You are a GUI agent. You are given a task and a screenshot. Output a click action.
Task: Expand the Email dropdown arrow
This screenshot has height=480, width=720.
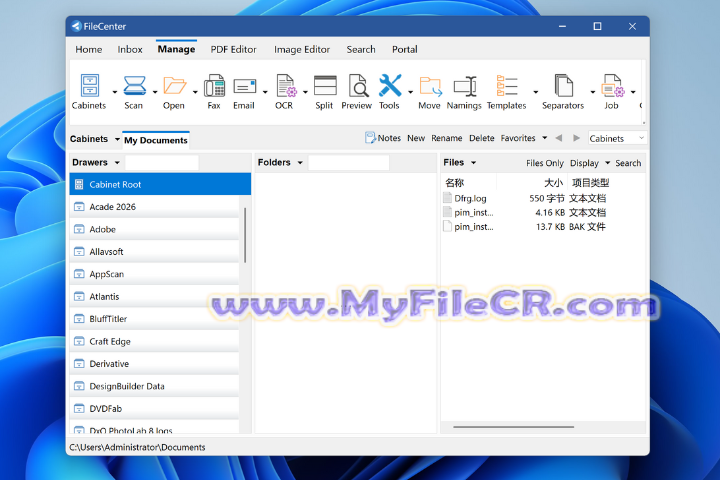coord(265,92)
